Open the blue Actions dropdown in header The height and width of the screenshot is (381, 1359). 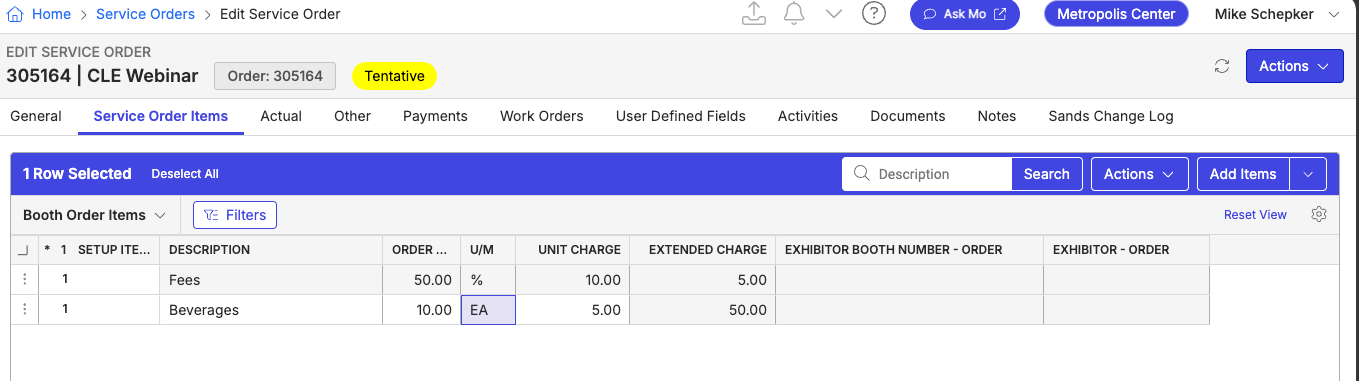1294,66
